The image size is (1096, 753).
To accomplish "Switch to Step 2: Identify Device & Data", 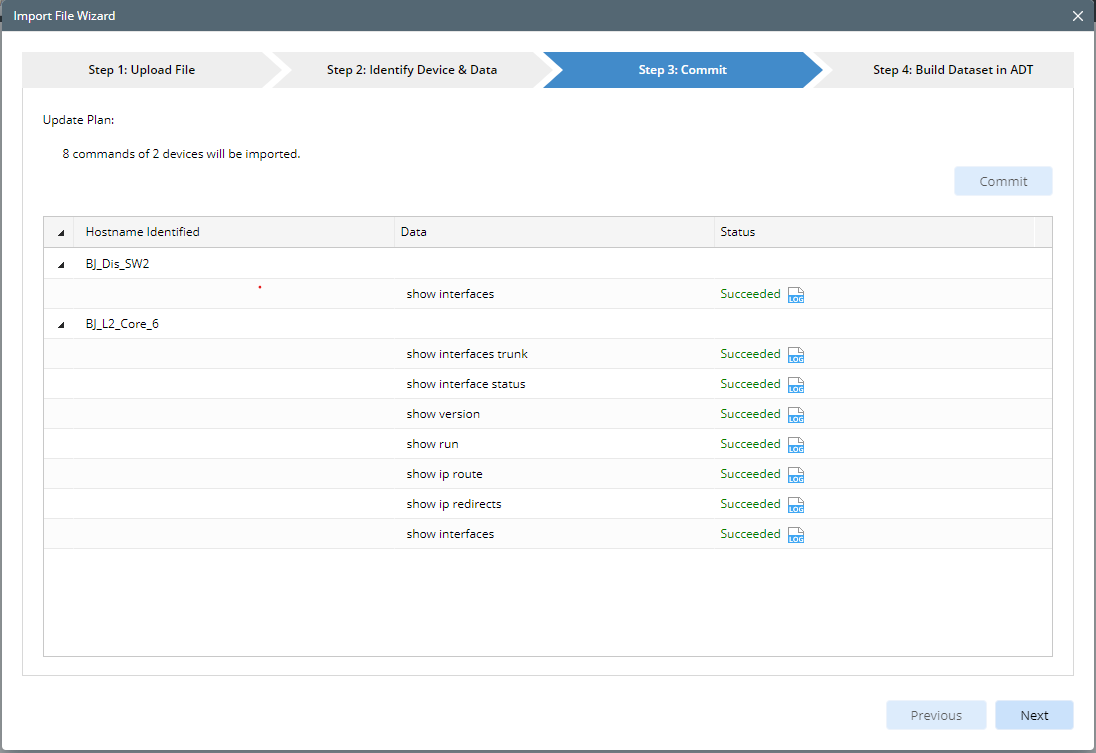I will tap(411, 70).
